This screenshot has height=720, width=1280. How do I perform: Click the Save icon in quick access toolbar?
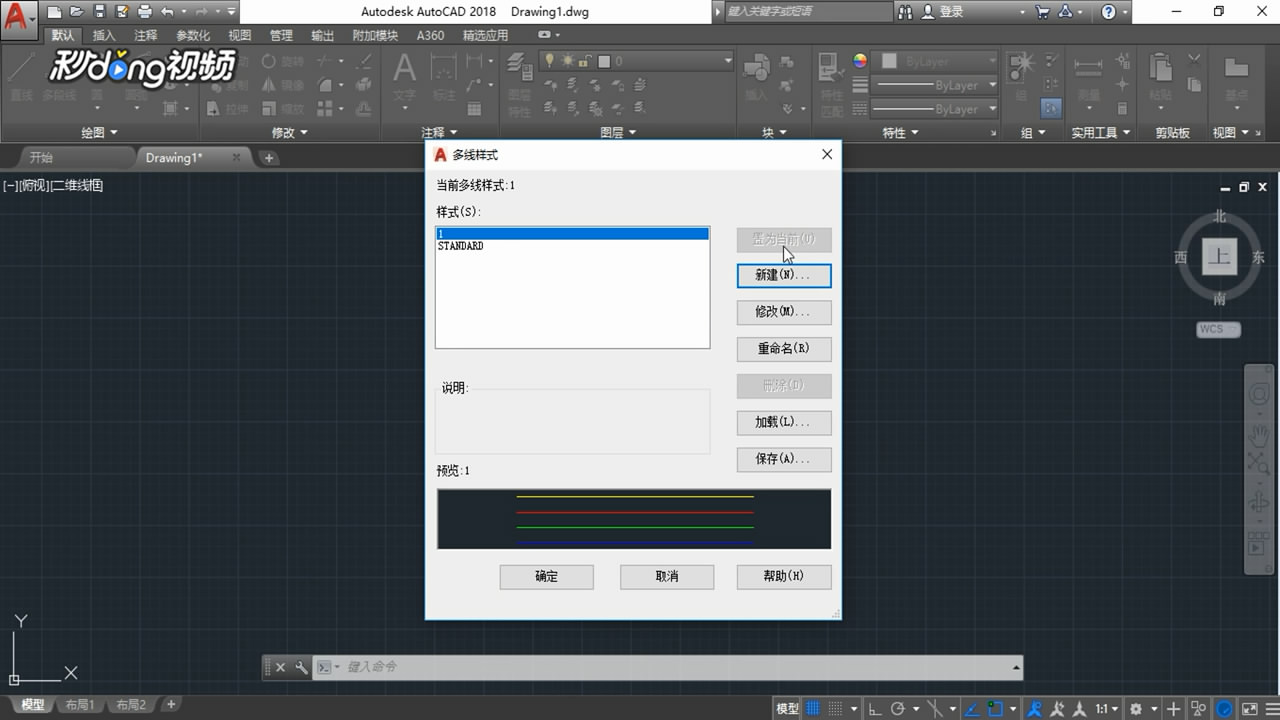pos(99,12)
